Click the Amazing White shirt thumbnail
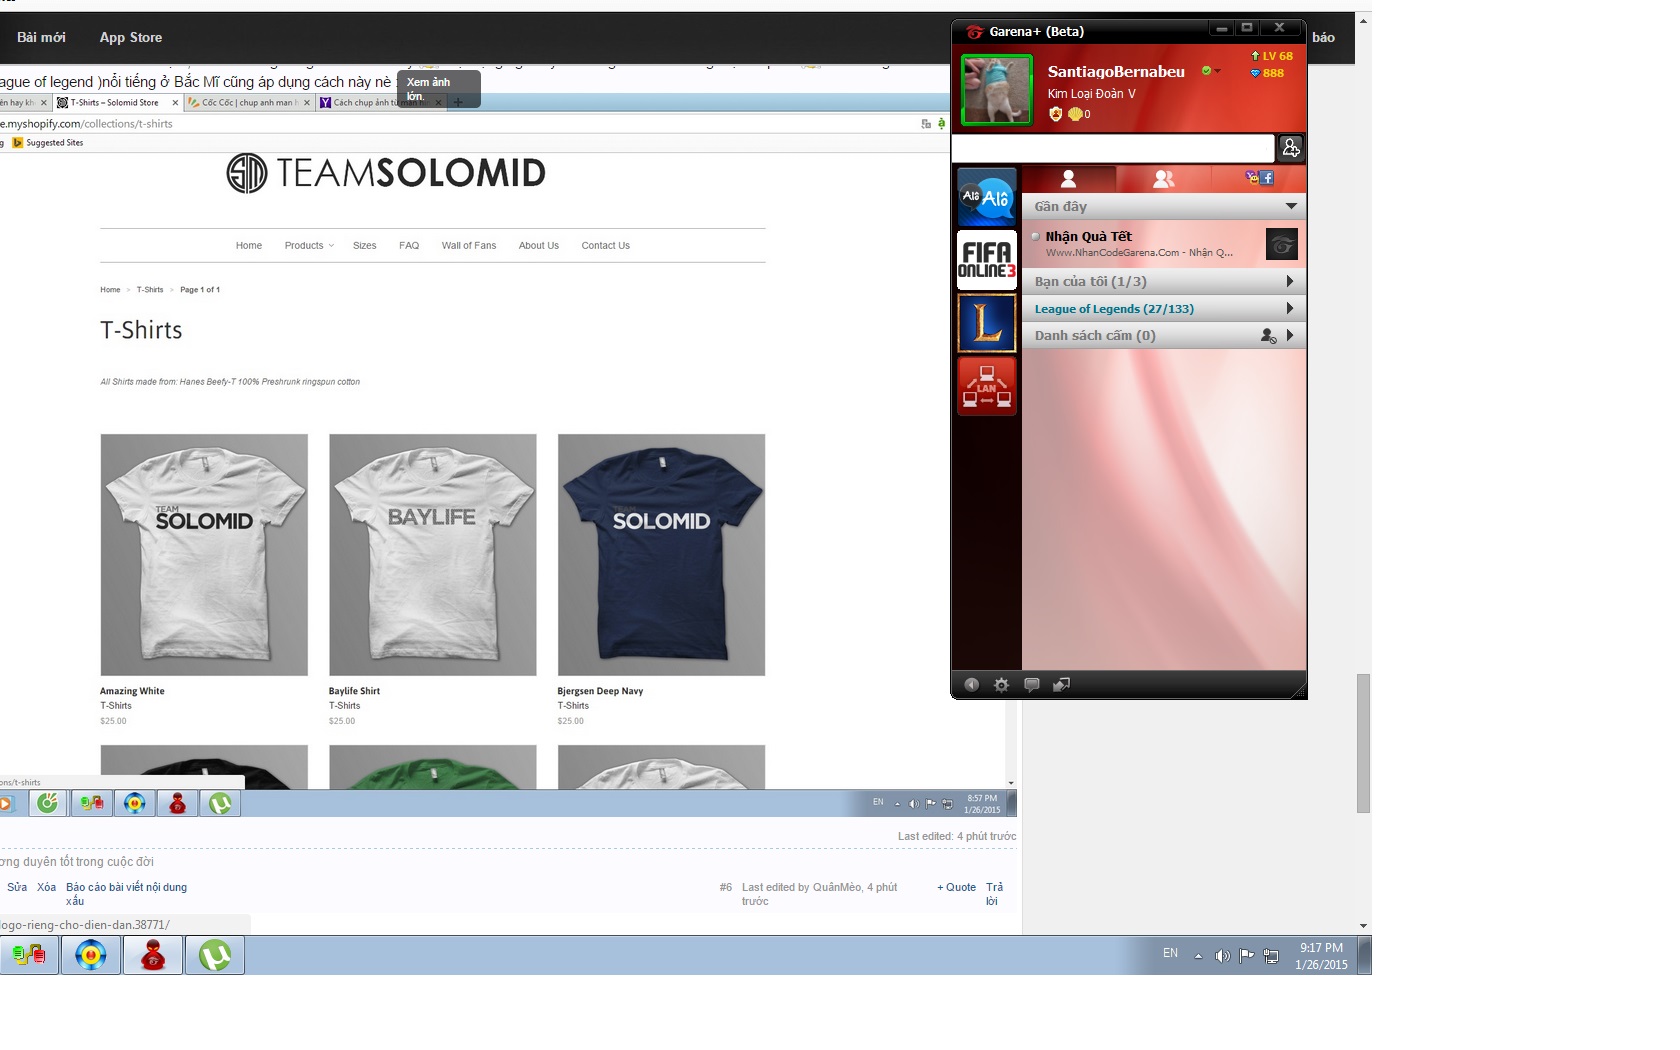 204,555
